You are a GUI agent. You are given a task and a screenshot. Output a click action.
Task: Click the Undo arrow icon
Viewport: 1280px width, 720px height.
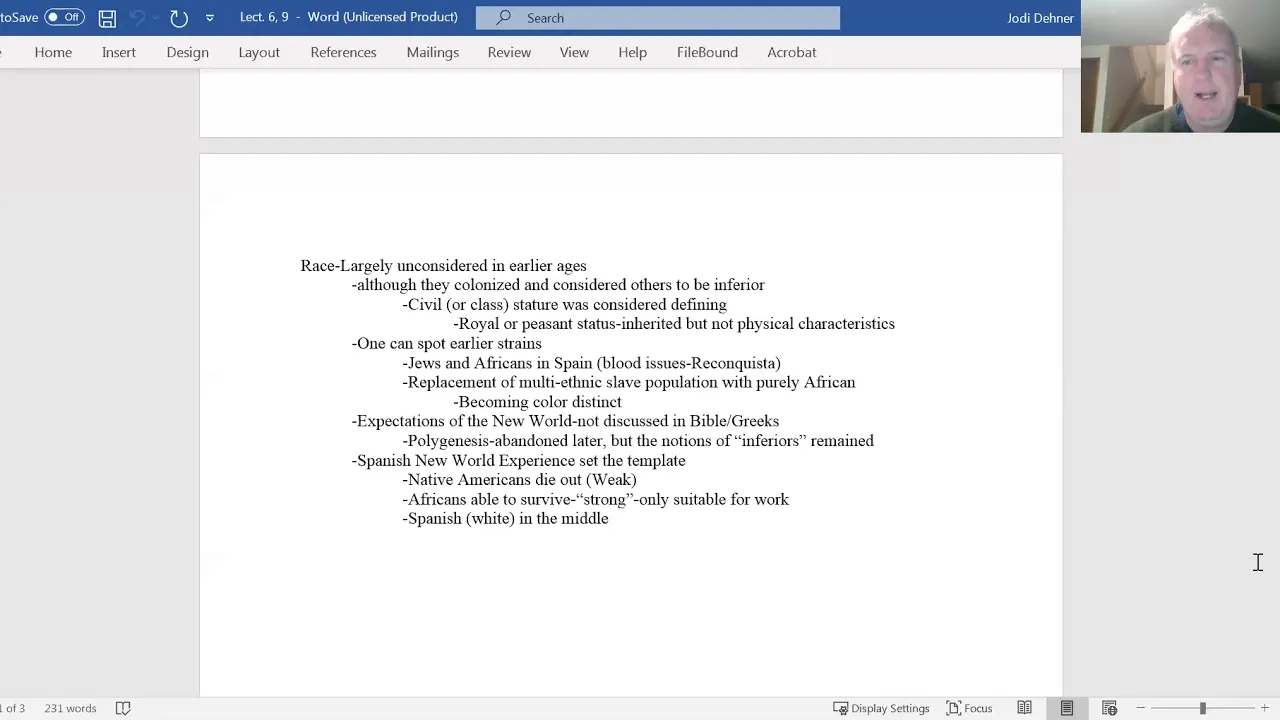coord(138,18)
